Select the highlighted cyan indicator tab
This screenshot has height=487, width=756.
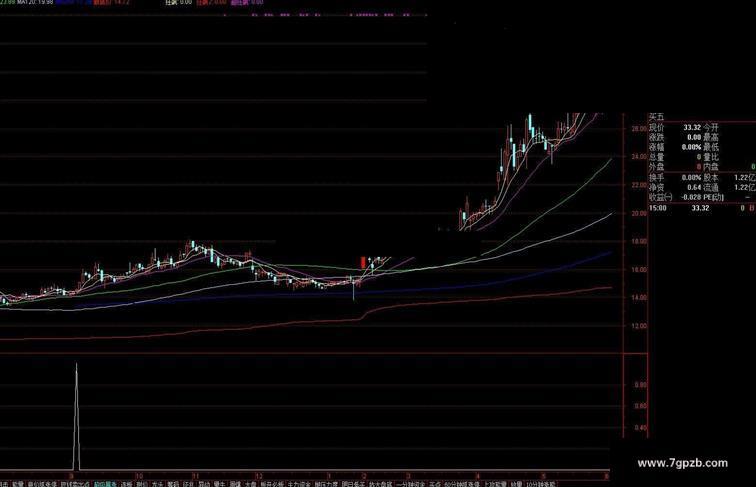pos(105,484)
